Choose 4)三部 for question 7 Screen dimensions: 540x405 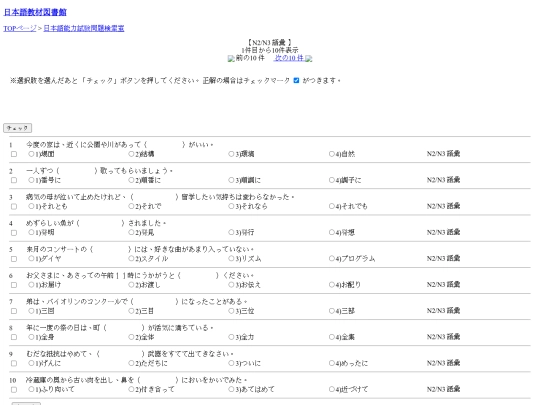[332, 311]
